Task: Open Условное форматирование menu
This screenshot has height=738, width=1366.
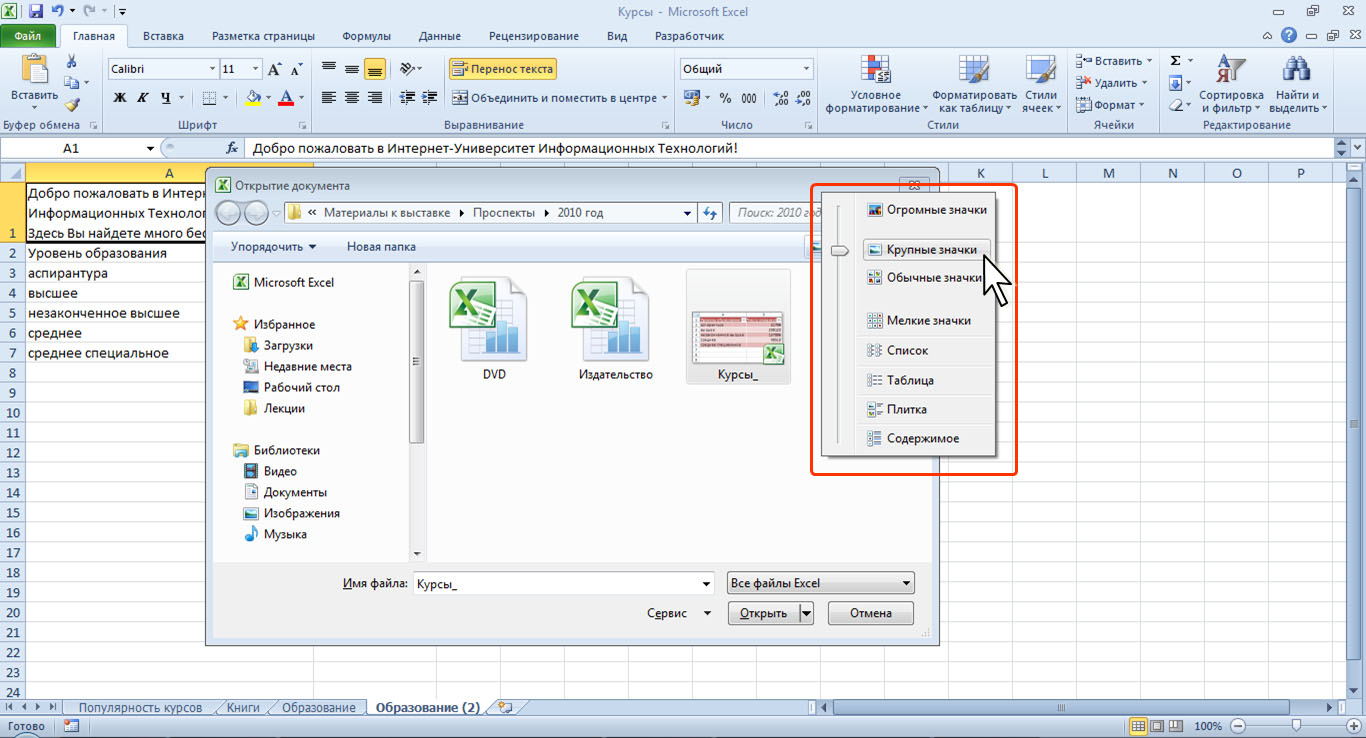Action: [876, 84]
